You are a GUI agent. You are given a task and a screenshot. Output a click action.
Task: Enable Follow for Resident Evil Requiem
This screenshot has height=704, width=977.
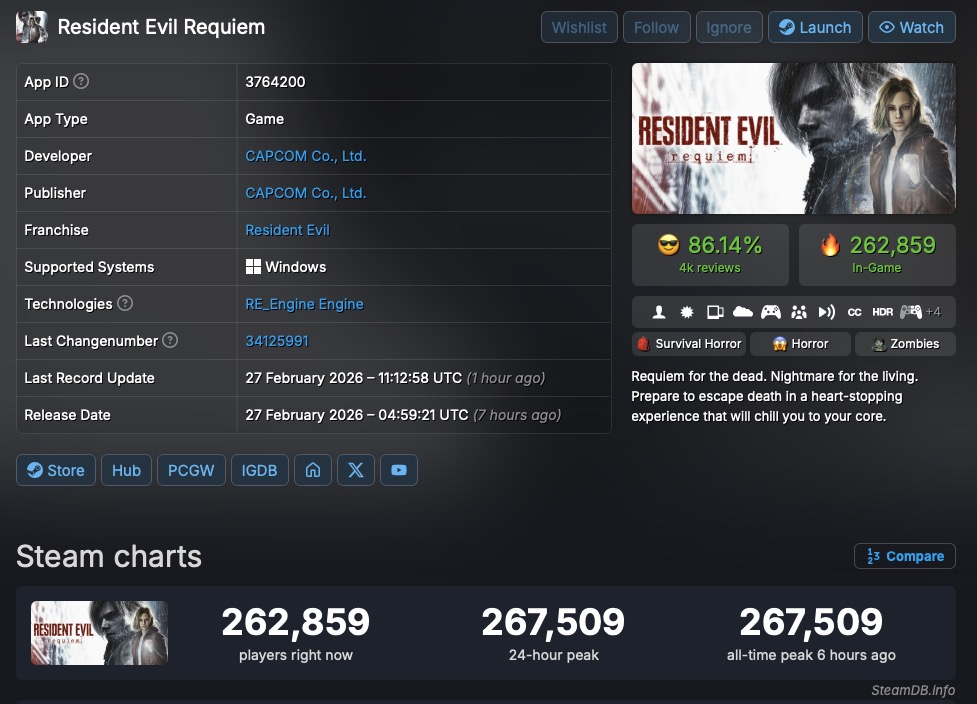click(x=656, y=27)
